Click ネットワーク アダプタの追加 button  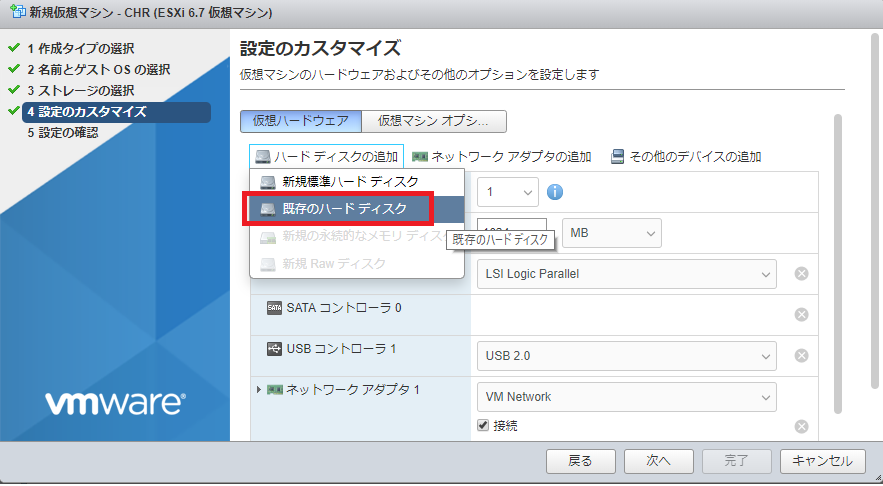[502, 157]
